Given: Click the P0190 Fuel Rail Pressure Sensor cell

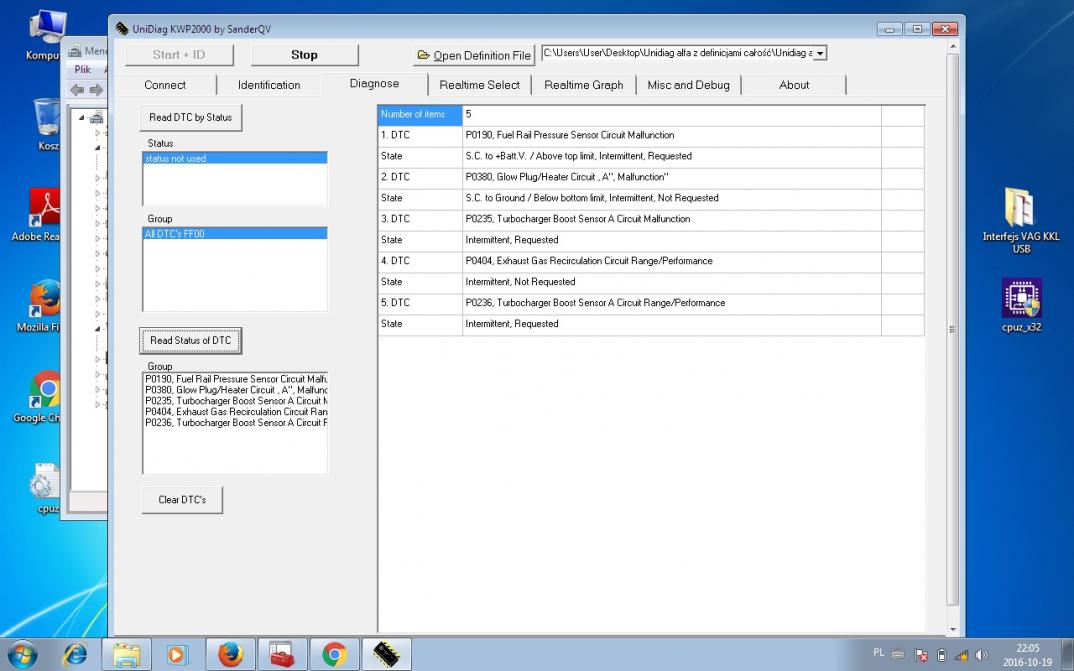Looking at the screenshot, I should 671,135.
